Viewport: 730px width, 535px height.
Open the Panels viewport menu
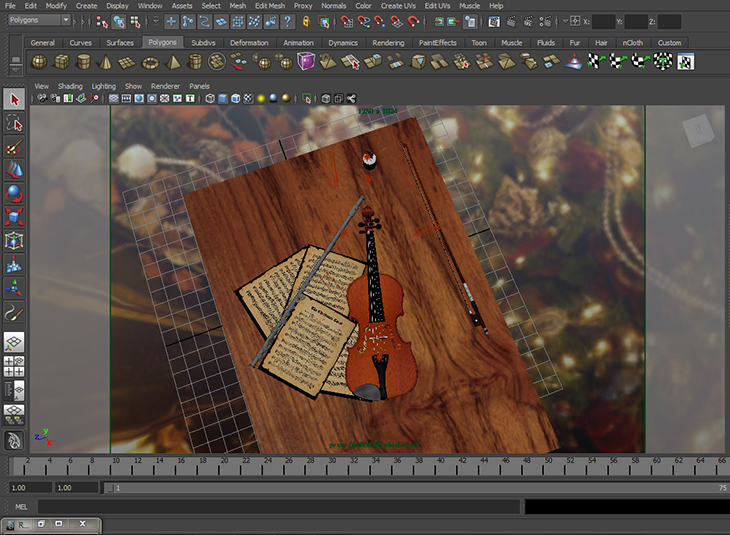199,86
